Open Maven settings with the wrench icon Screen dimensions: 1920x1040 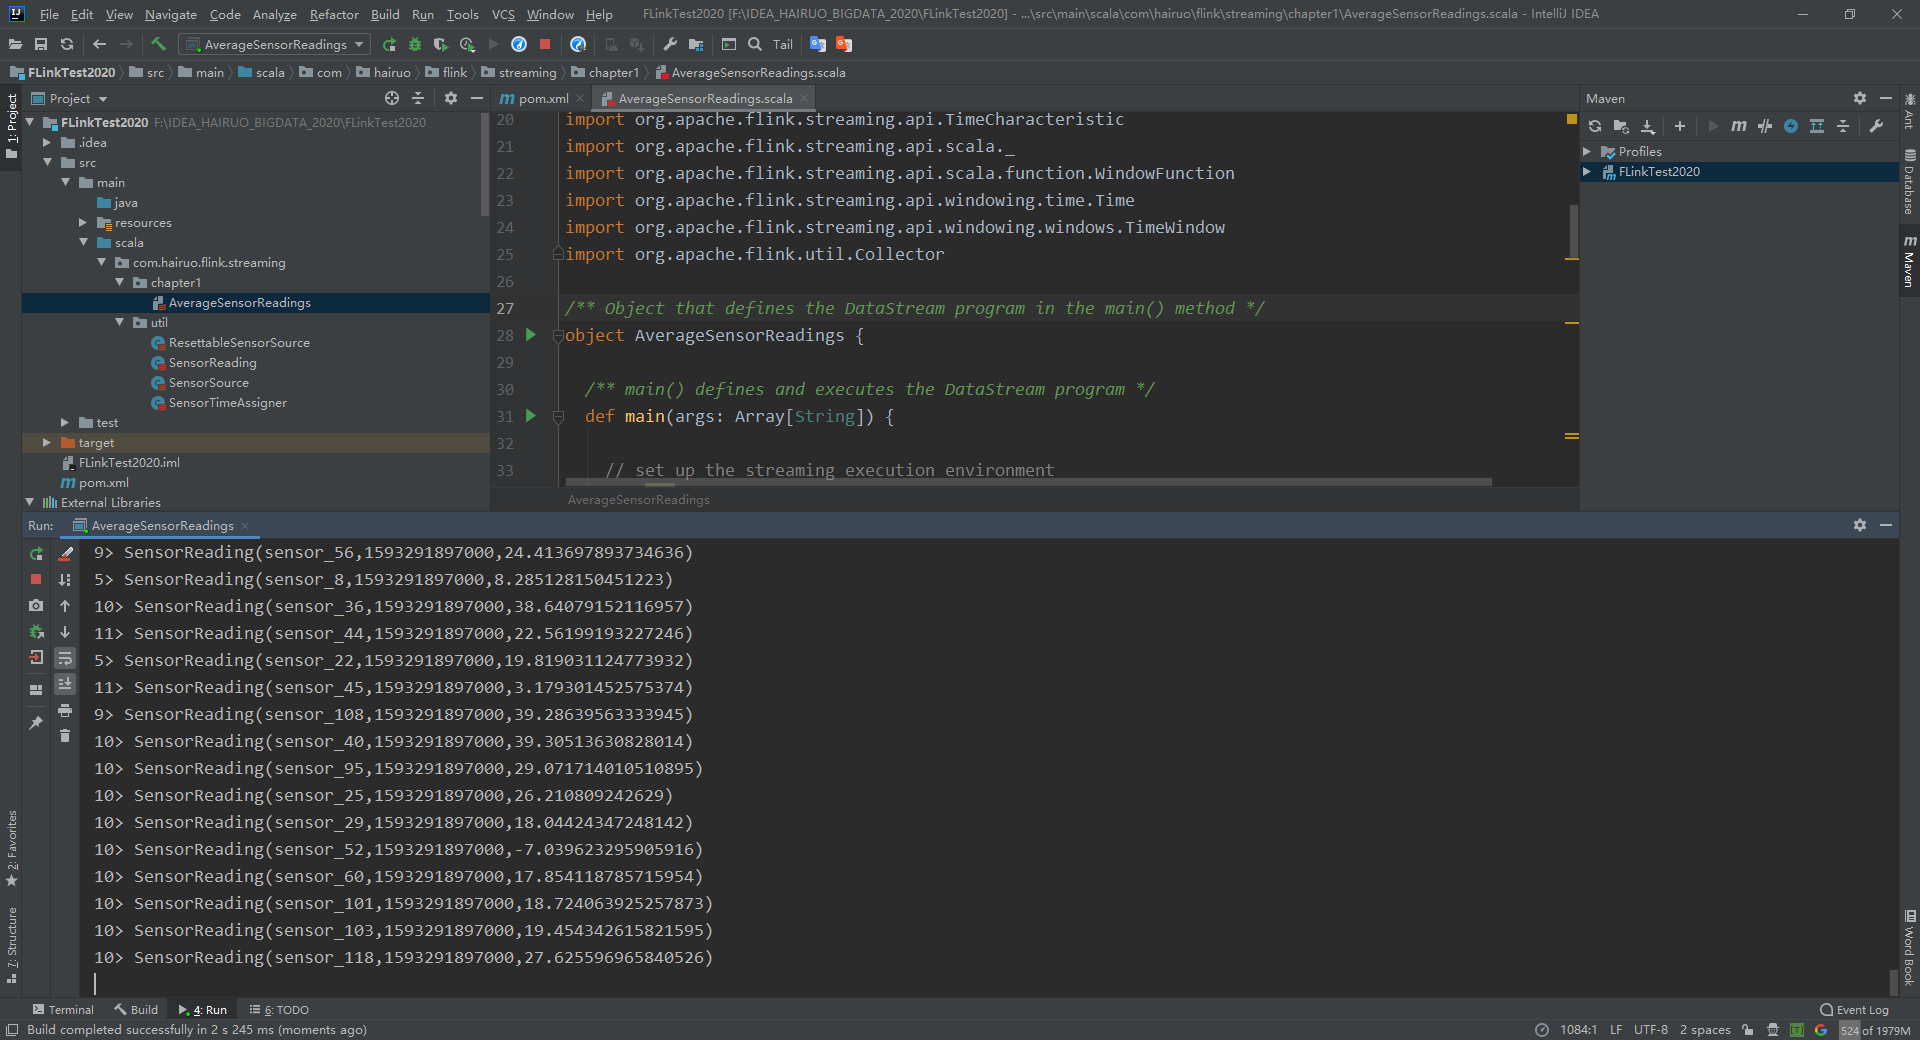tap(1876, 126)
